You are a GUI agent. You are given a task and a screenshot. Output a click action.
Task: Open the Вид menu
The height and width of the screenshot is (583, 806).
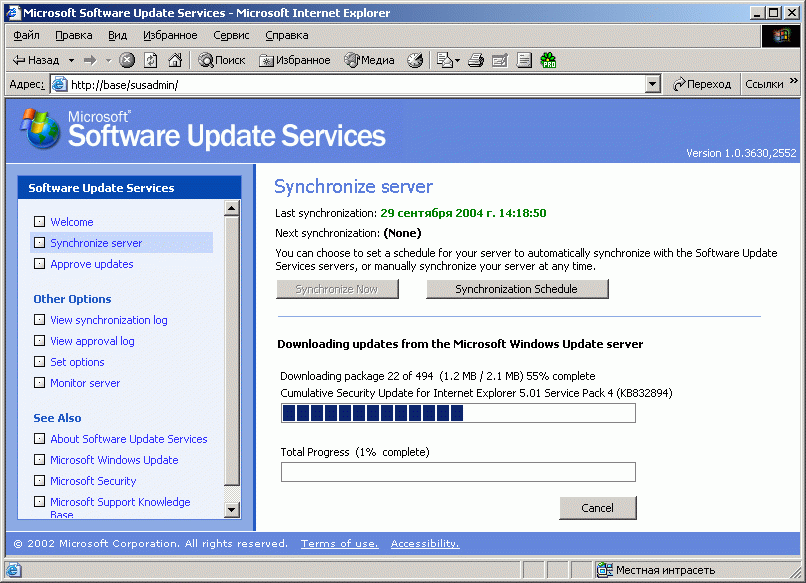(x=117, y=35)
